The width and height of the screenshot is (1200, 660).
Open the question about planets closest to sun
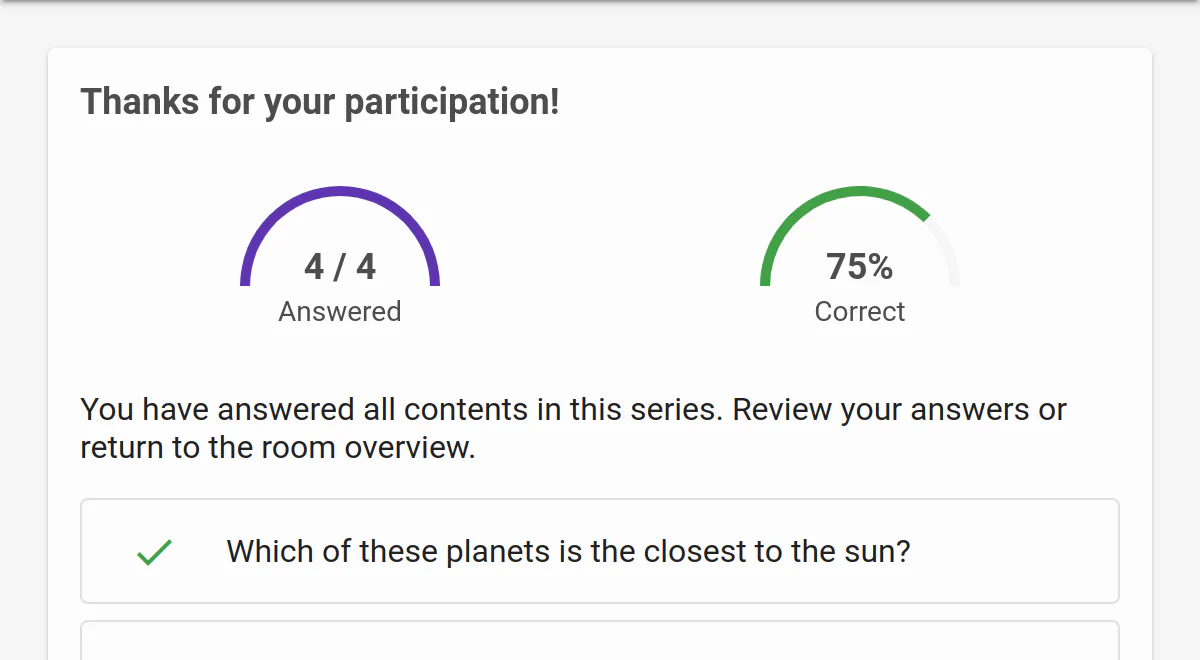(x=600, y=551)
